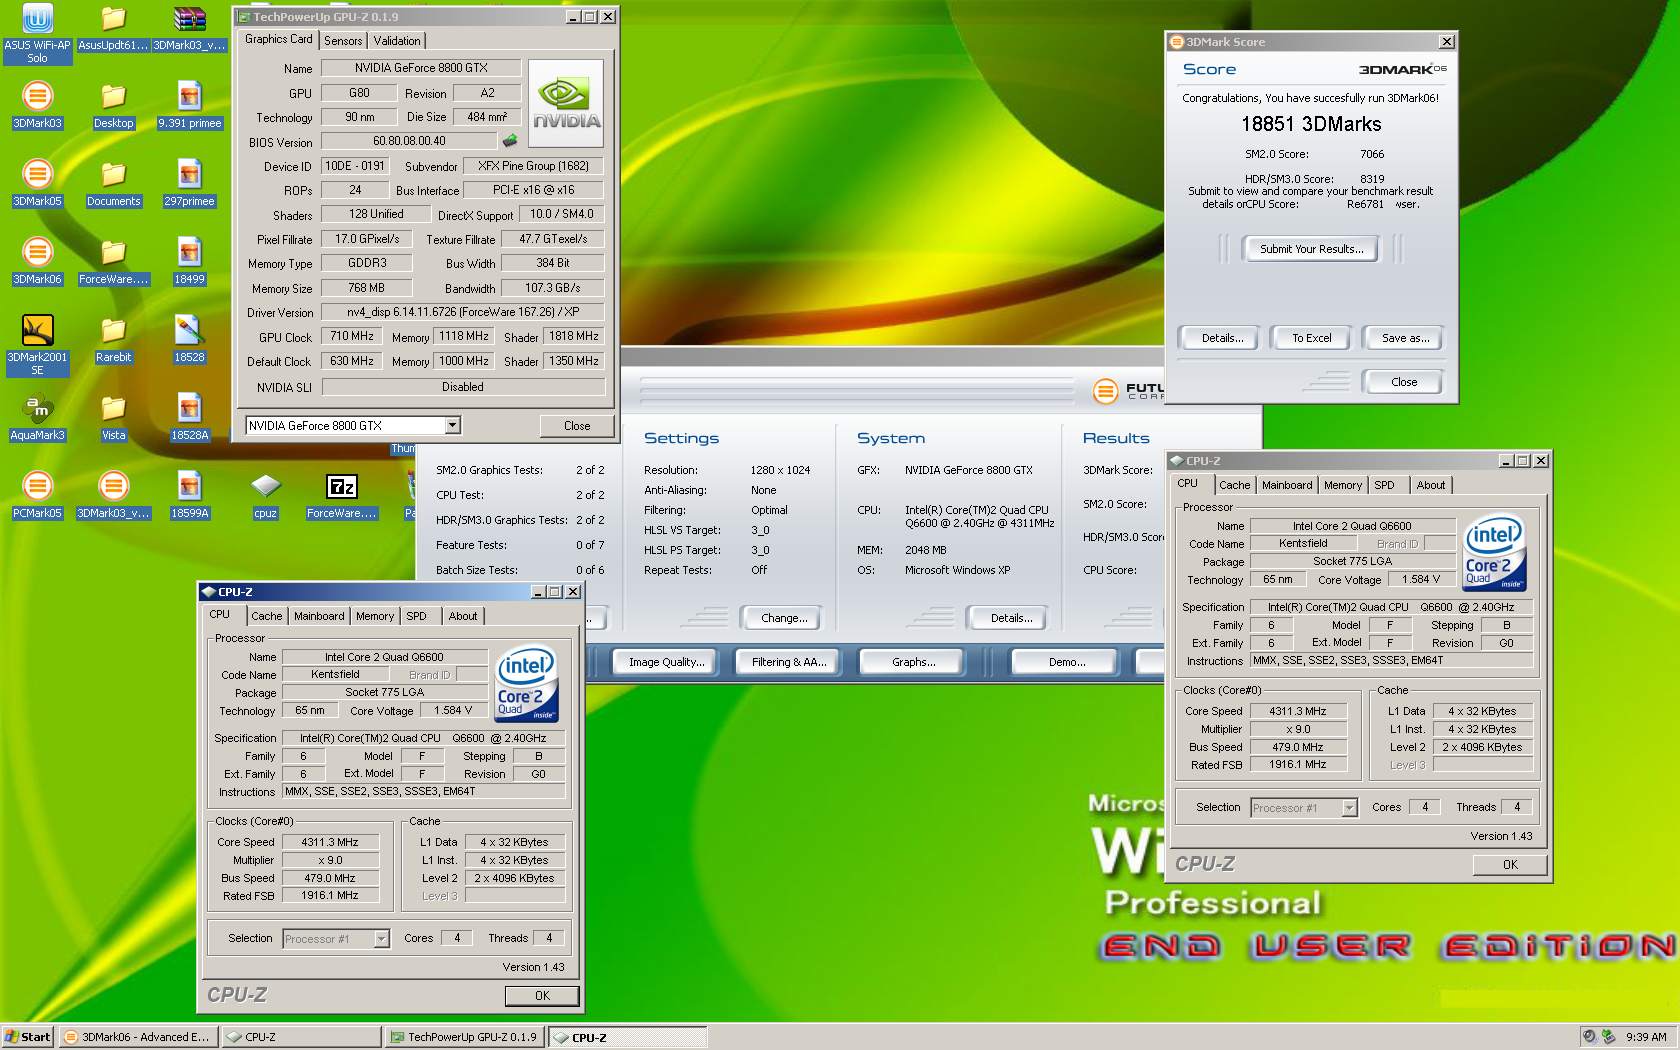Open Graphs in 3DMark06
1680x1050 pixels.
pos(913,662)
